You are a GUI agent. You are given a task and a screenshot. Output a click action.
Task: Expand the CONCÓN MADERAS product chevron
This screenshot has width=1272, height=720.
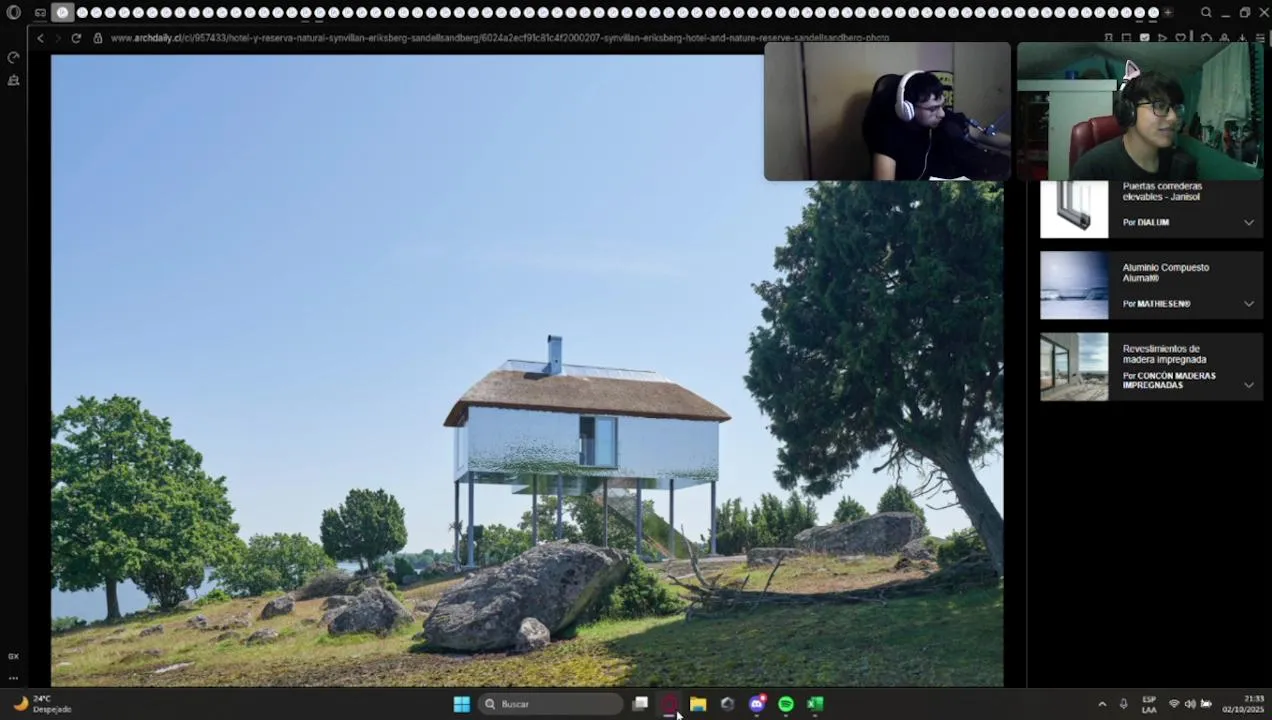coord(1248,384)
